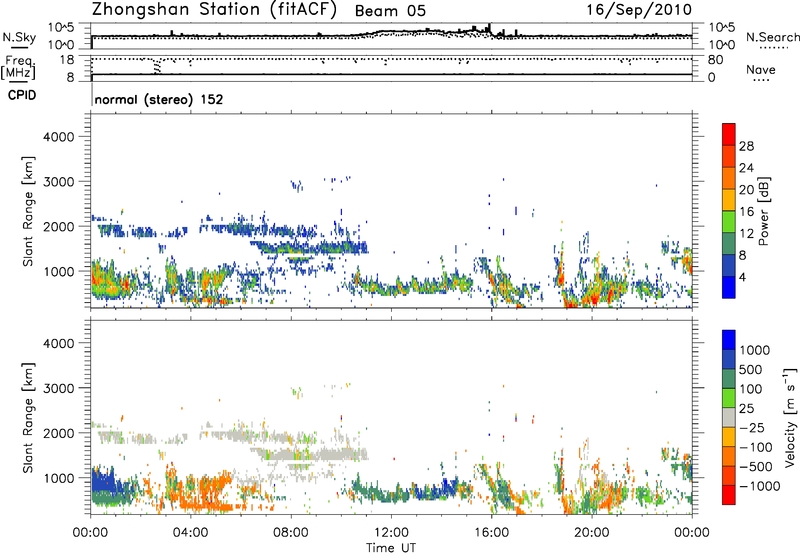Image resolution: width=800 pixels, height=554 pixels.
Task: Click the '16' power colorbar tick
Action: point(746,212)
